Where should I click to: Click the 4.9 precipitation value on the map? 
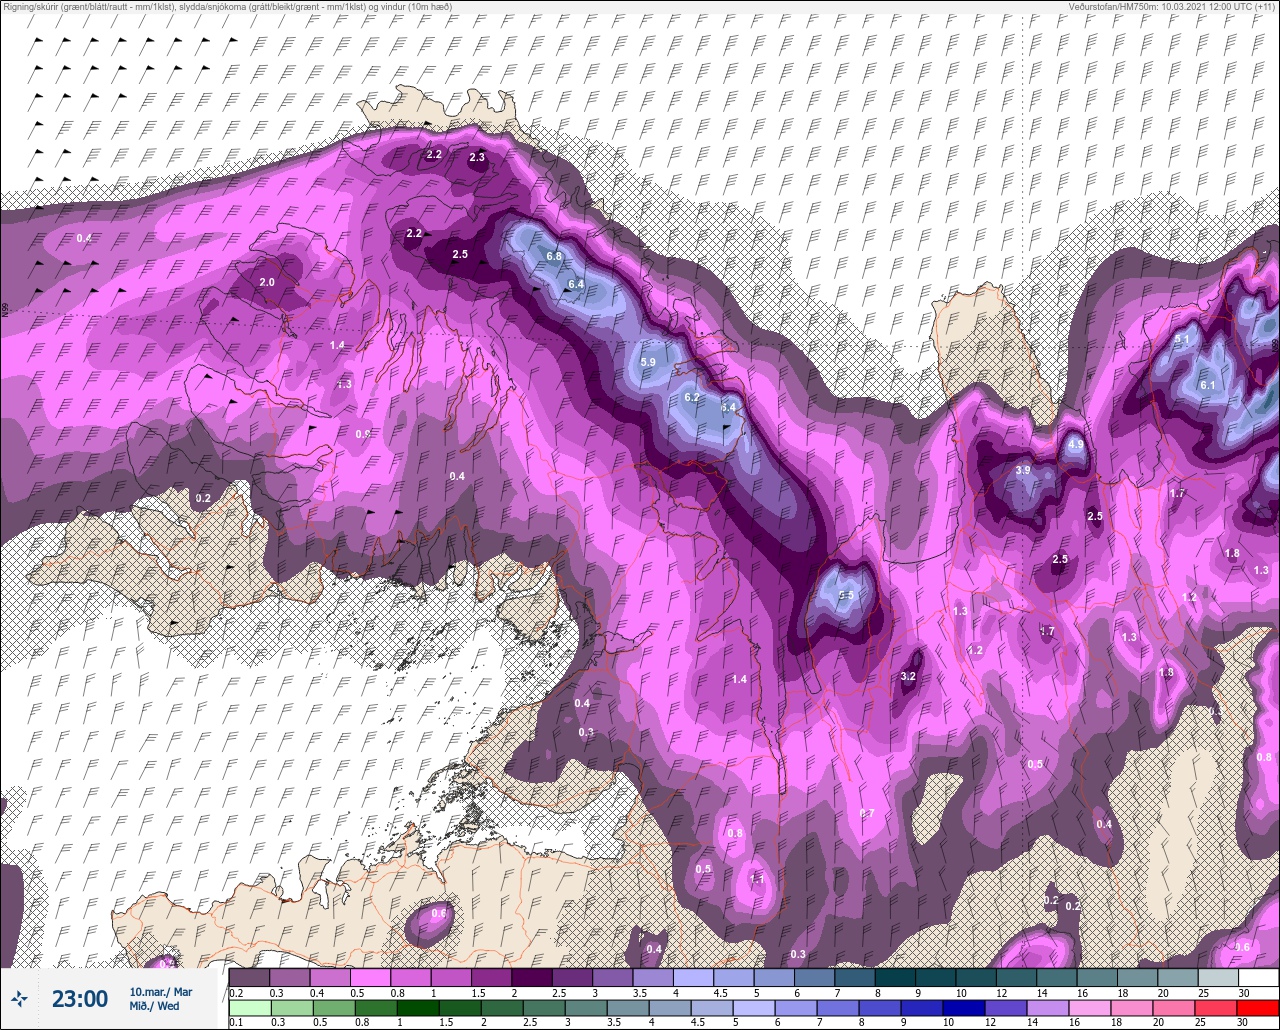[x=1076, y=444]
